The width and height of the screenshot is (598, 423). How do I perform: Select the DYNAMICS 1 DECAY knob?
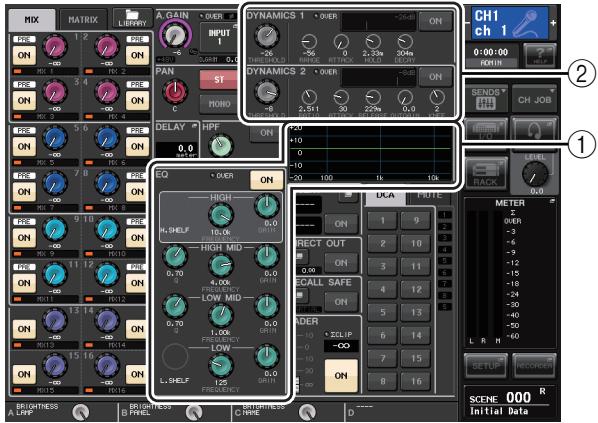[x=405, y=42]
